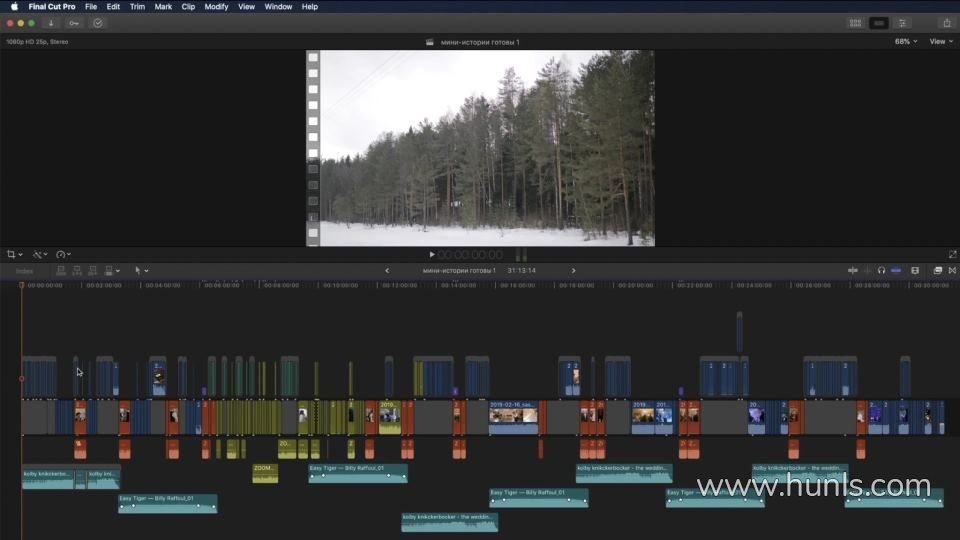Select the yellow ZOOM audio clip
960x540 pixels.
pyautogui.click(x=265, y=473)
